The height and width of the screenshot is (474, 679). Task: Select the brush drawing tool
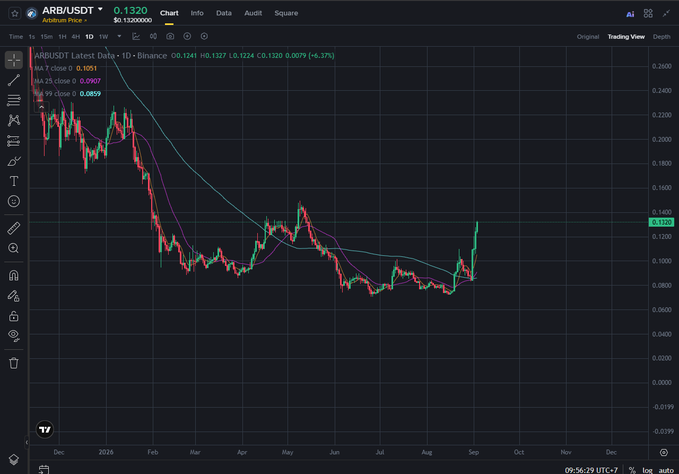pos(14,161)
